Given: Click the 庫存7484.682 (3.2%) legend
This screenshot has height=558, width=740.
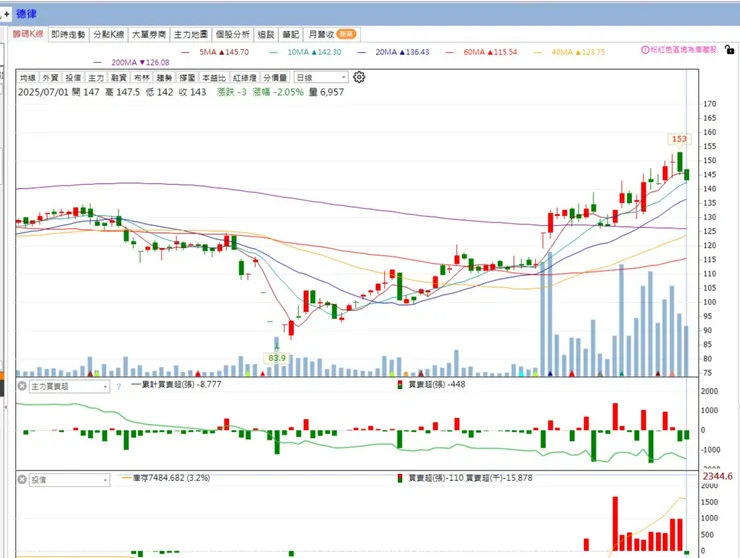Looking at the screenshot, I should coord(166,478).
